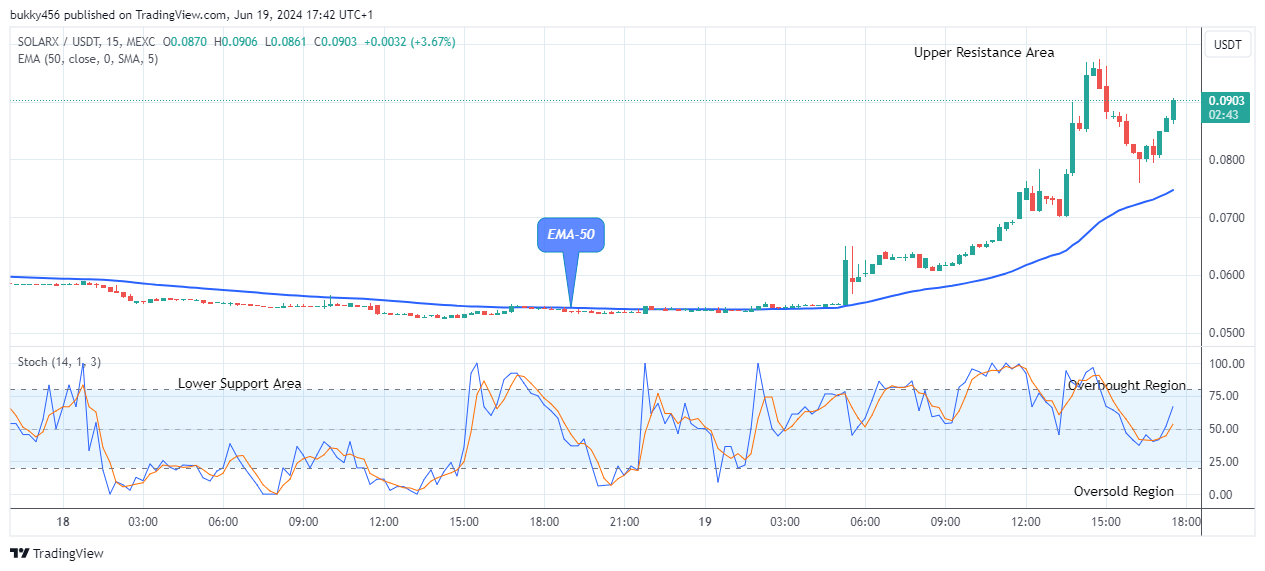The width and height of the screenshot is (1265, 571).
Task: Click the 100.00 stochastic axis label
Action: pyautogui.click(x=1226, y=364)
